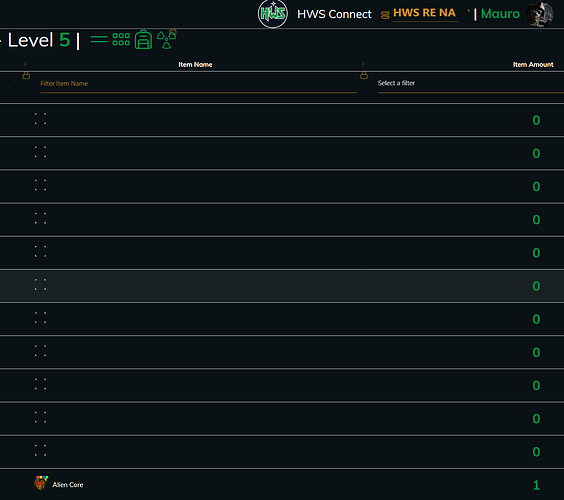Click the HWS Connect title link
The width and height of the screenshot is (564, 500).
click(x=334, y=14)
